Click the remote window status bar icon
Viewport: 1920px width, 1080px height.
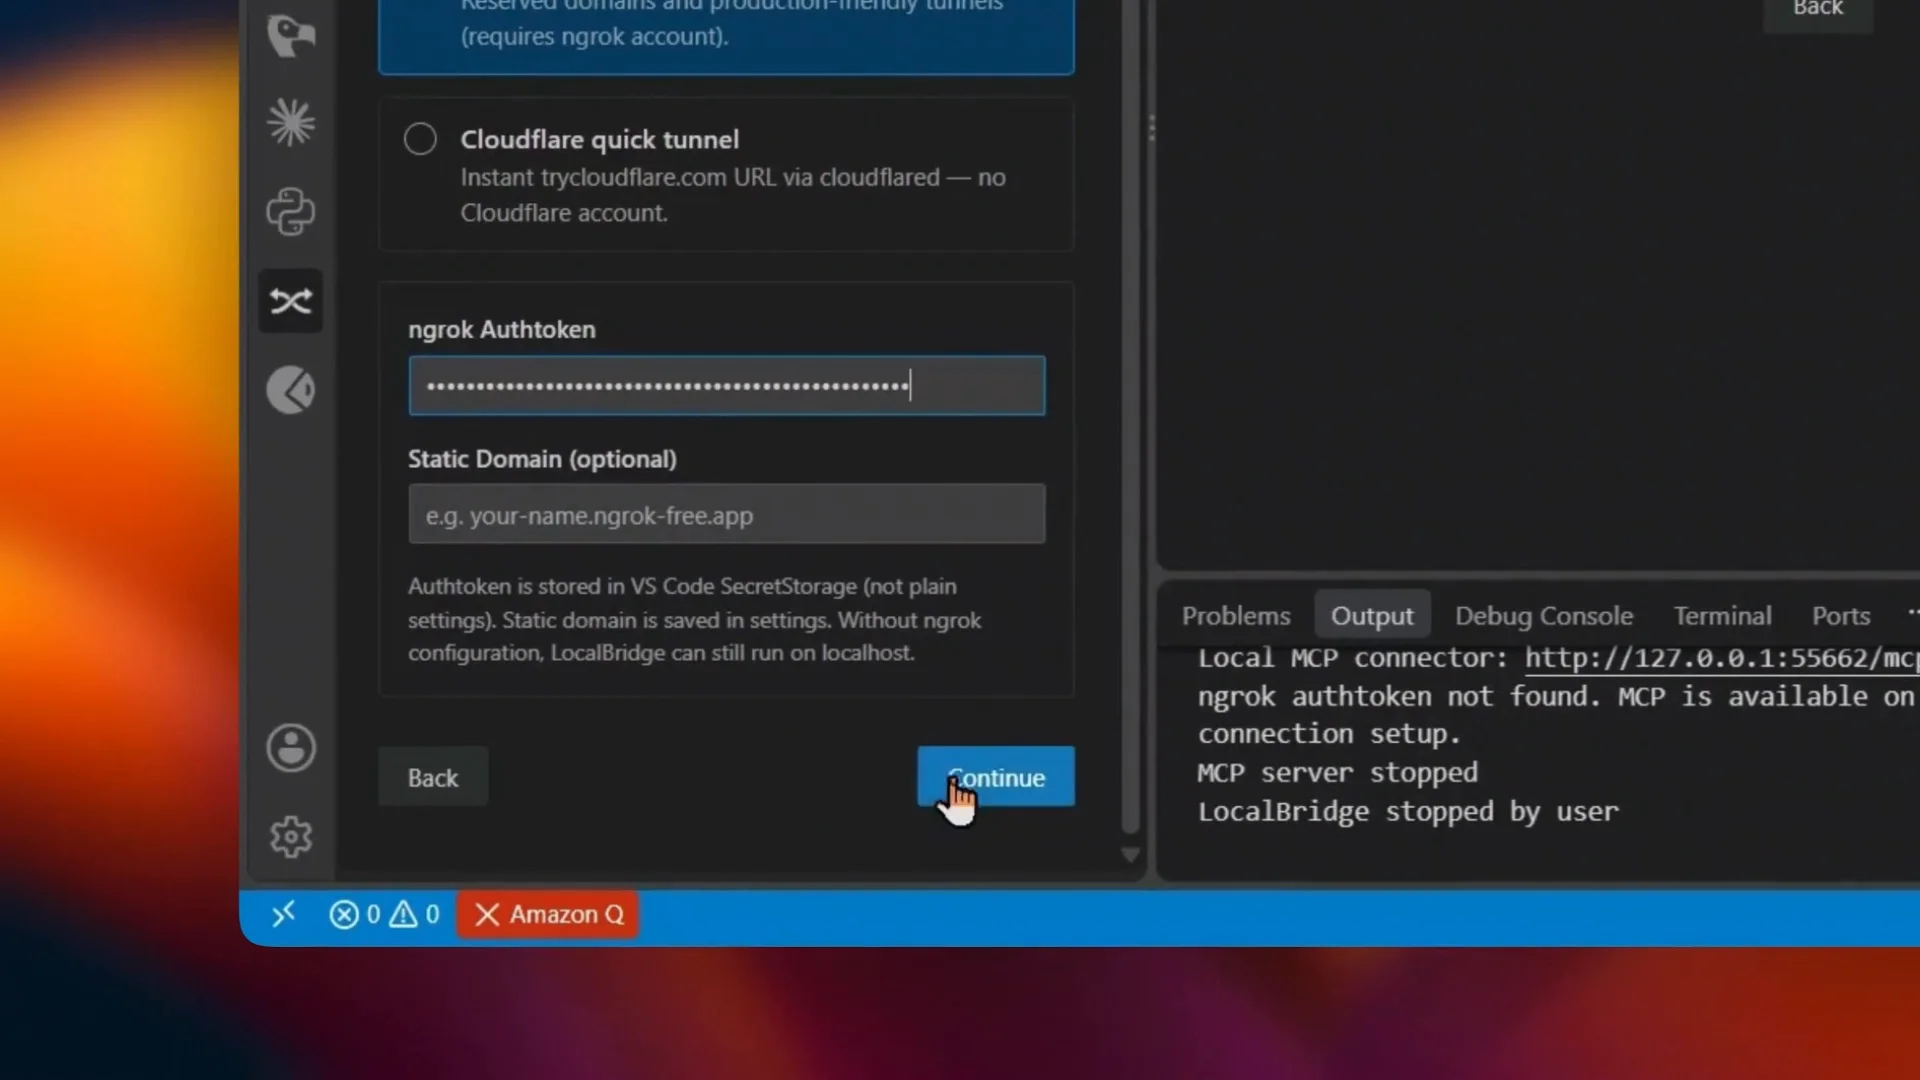pyautogui.click(x=284, y=914)
